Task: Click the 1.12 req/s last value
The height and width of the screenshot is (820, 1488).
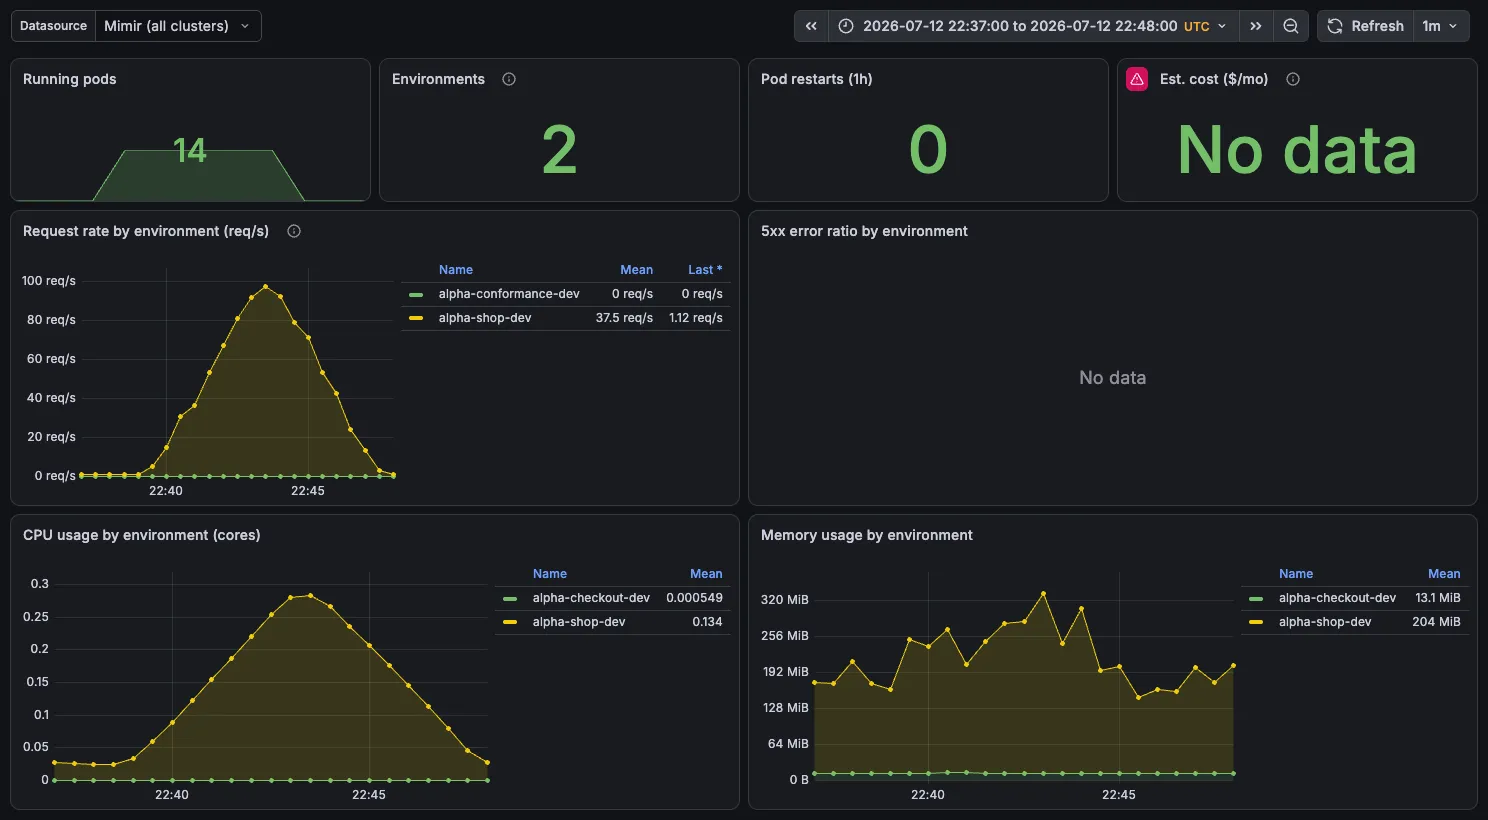Action: tap(696, 318)
